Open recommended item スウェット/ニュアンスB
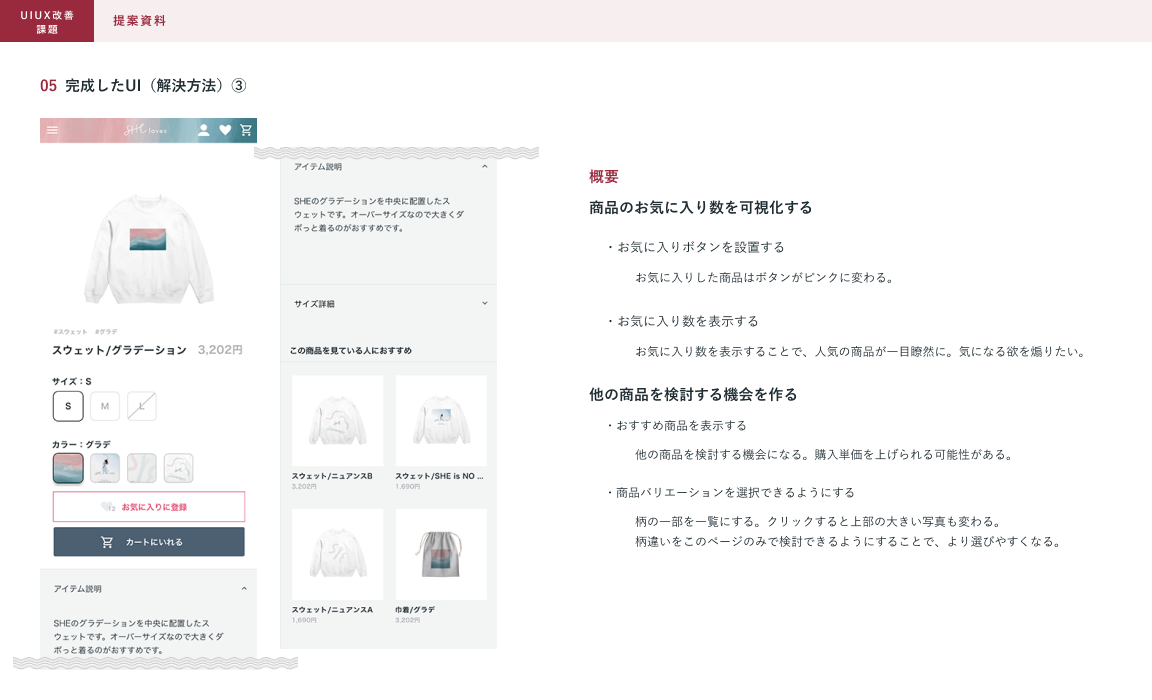 337,421
